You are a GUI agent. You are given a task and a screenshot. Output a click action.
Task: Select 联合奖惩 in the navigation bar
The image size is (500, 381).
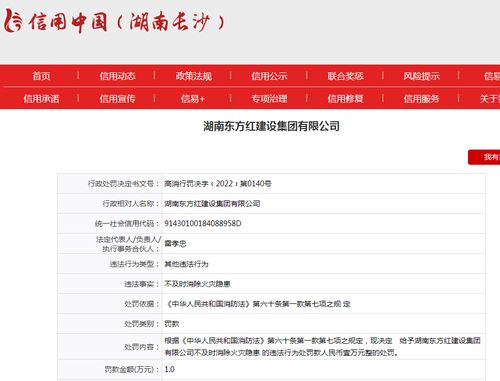[x=345, y=76]
